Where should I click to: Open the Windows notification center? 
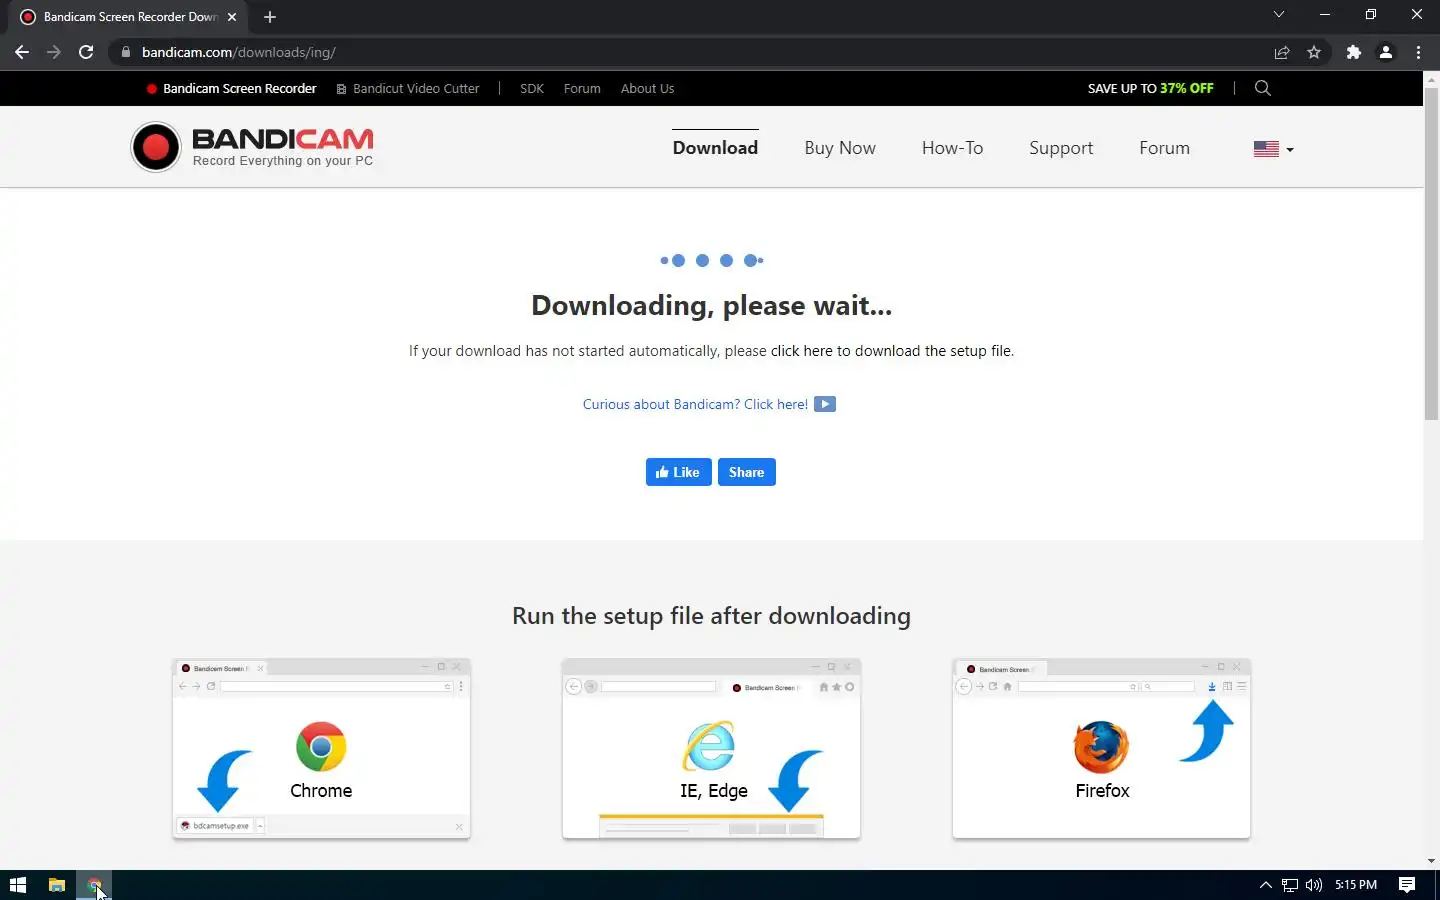1407,885
